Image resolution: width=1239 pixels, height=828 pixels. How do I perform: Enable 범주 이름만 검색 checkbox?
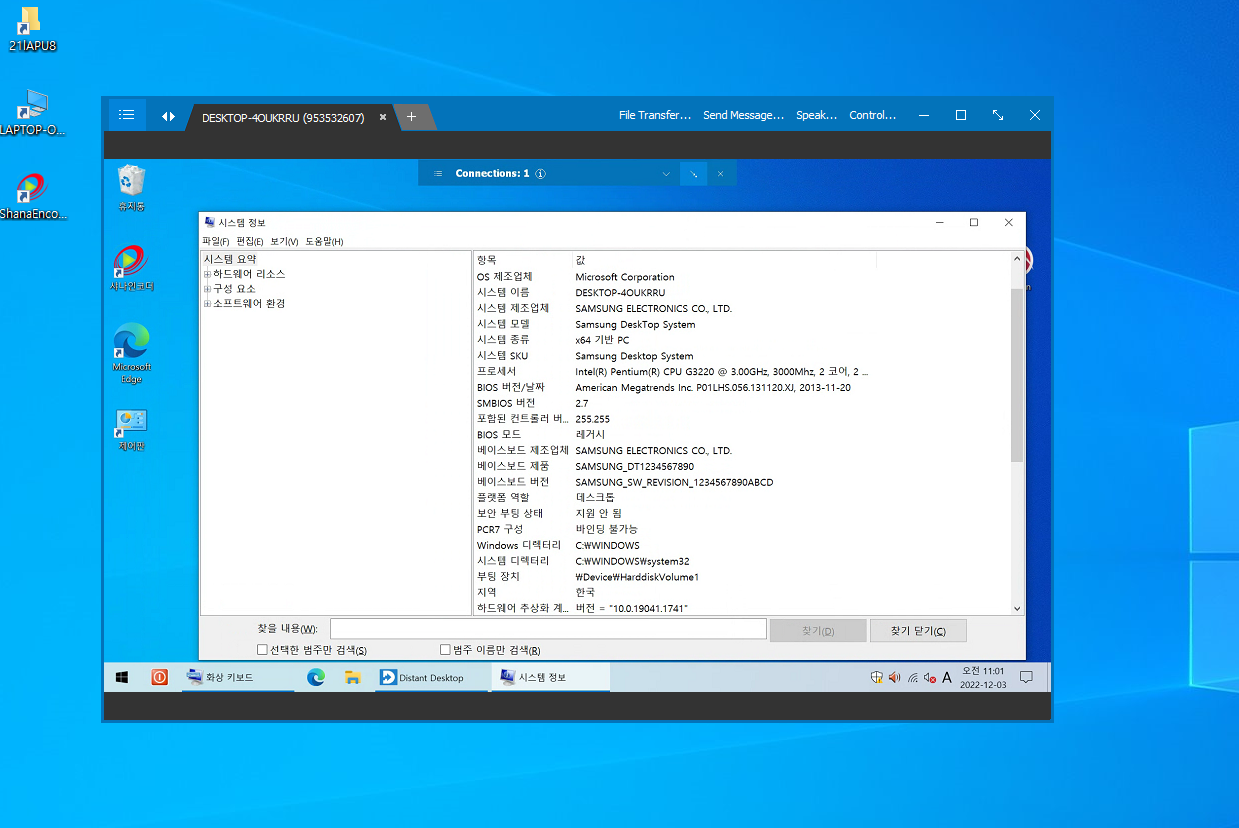(445, 650)
